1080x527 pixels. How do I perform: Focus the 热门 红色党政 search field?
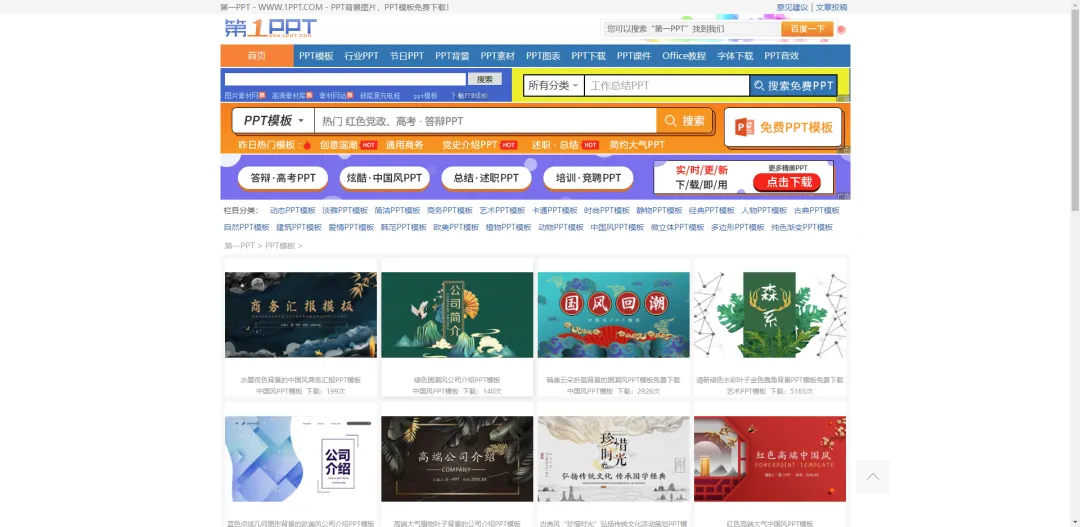click(x=486, y=121)
